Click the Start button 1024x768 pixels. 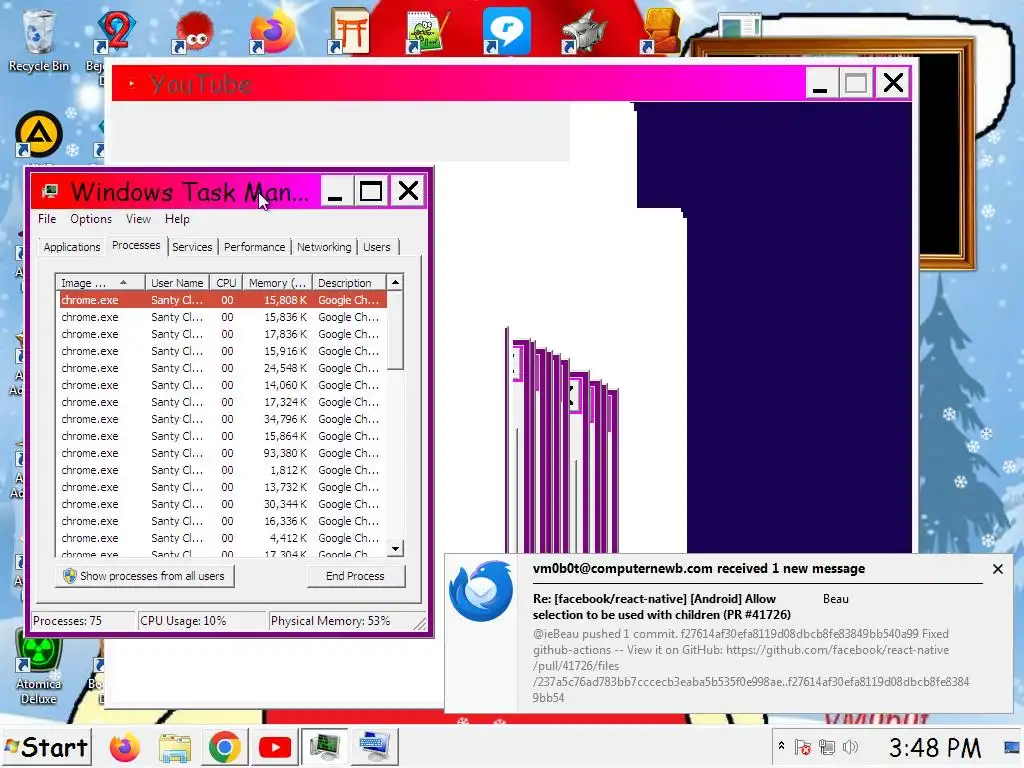[x=46, y=747]
